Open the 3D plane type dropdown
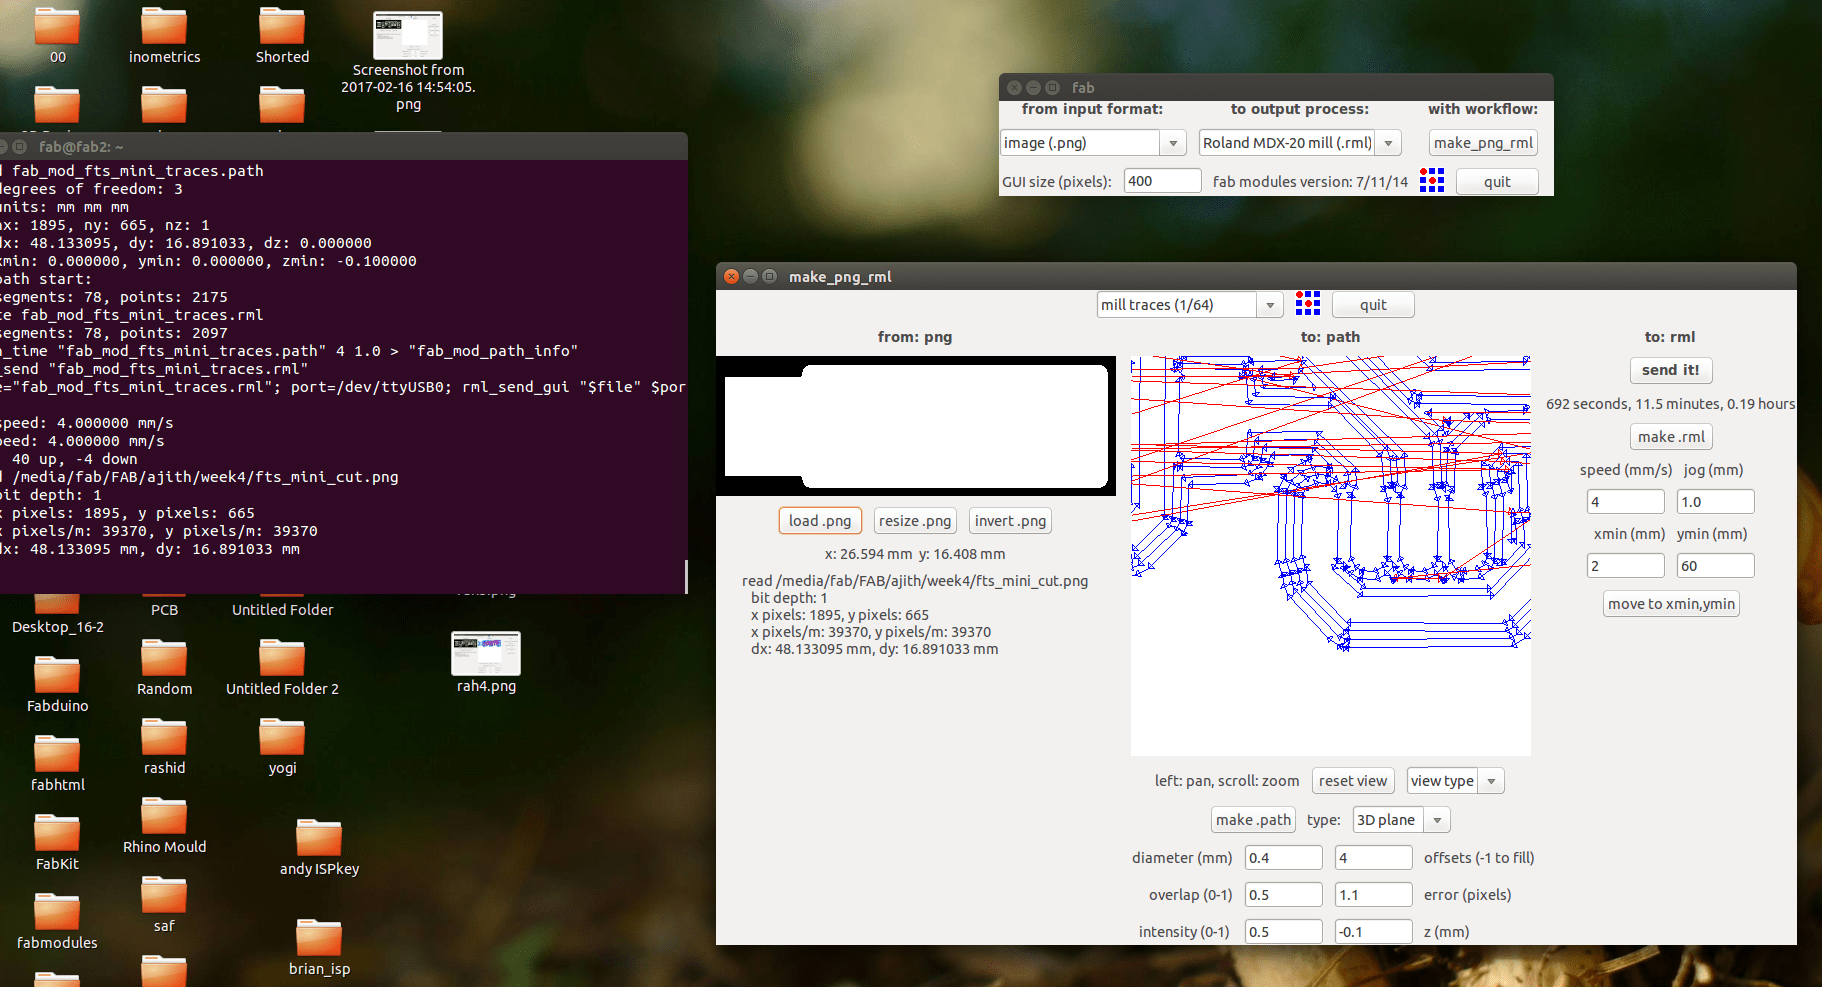The image size is (1822, 987). click(1401, 820)
